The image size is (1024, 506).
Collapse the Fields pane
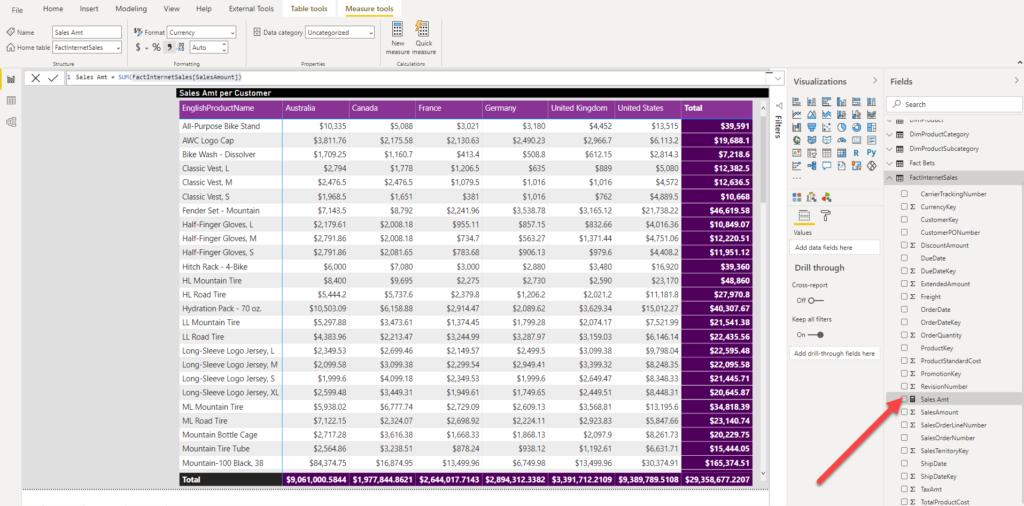1016,81
